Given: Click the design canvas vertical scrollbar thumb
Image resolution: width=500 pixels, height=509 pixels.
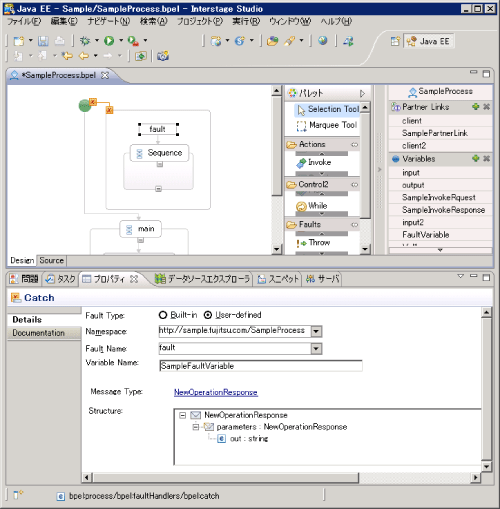Looking at the screenshot, I should (x=277, y=146).
